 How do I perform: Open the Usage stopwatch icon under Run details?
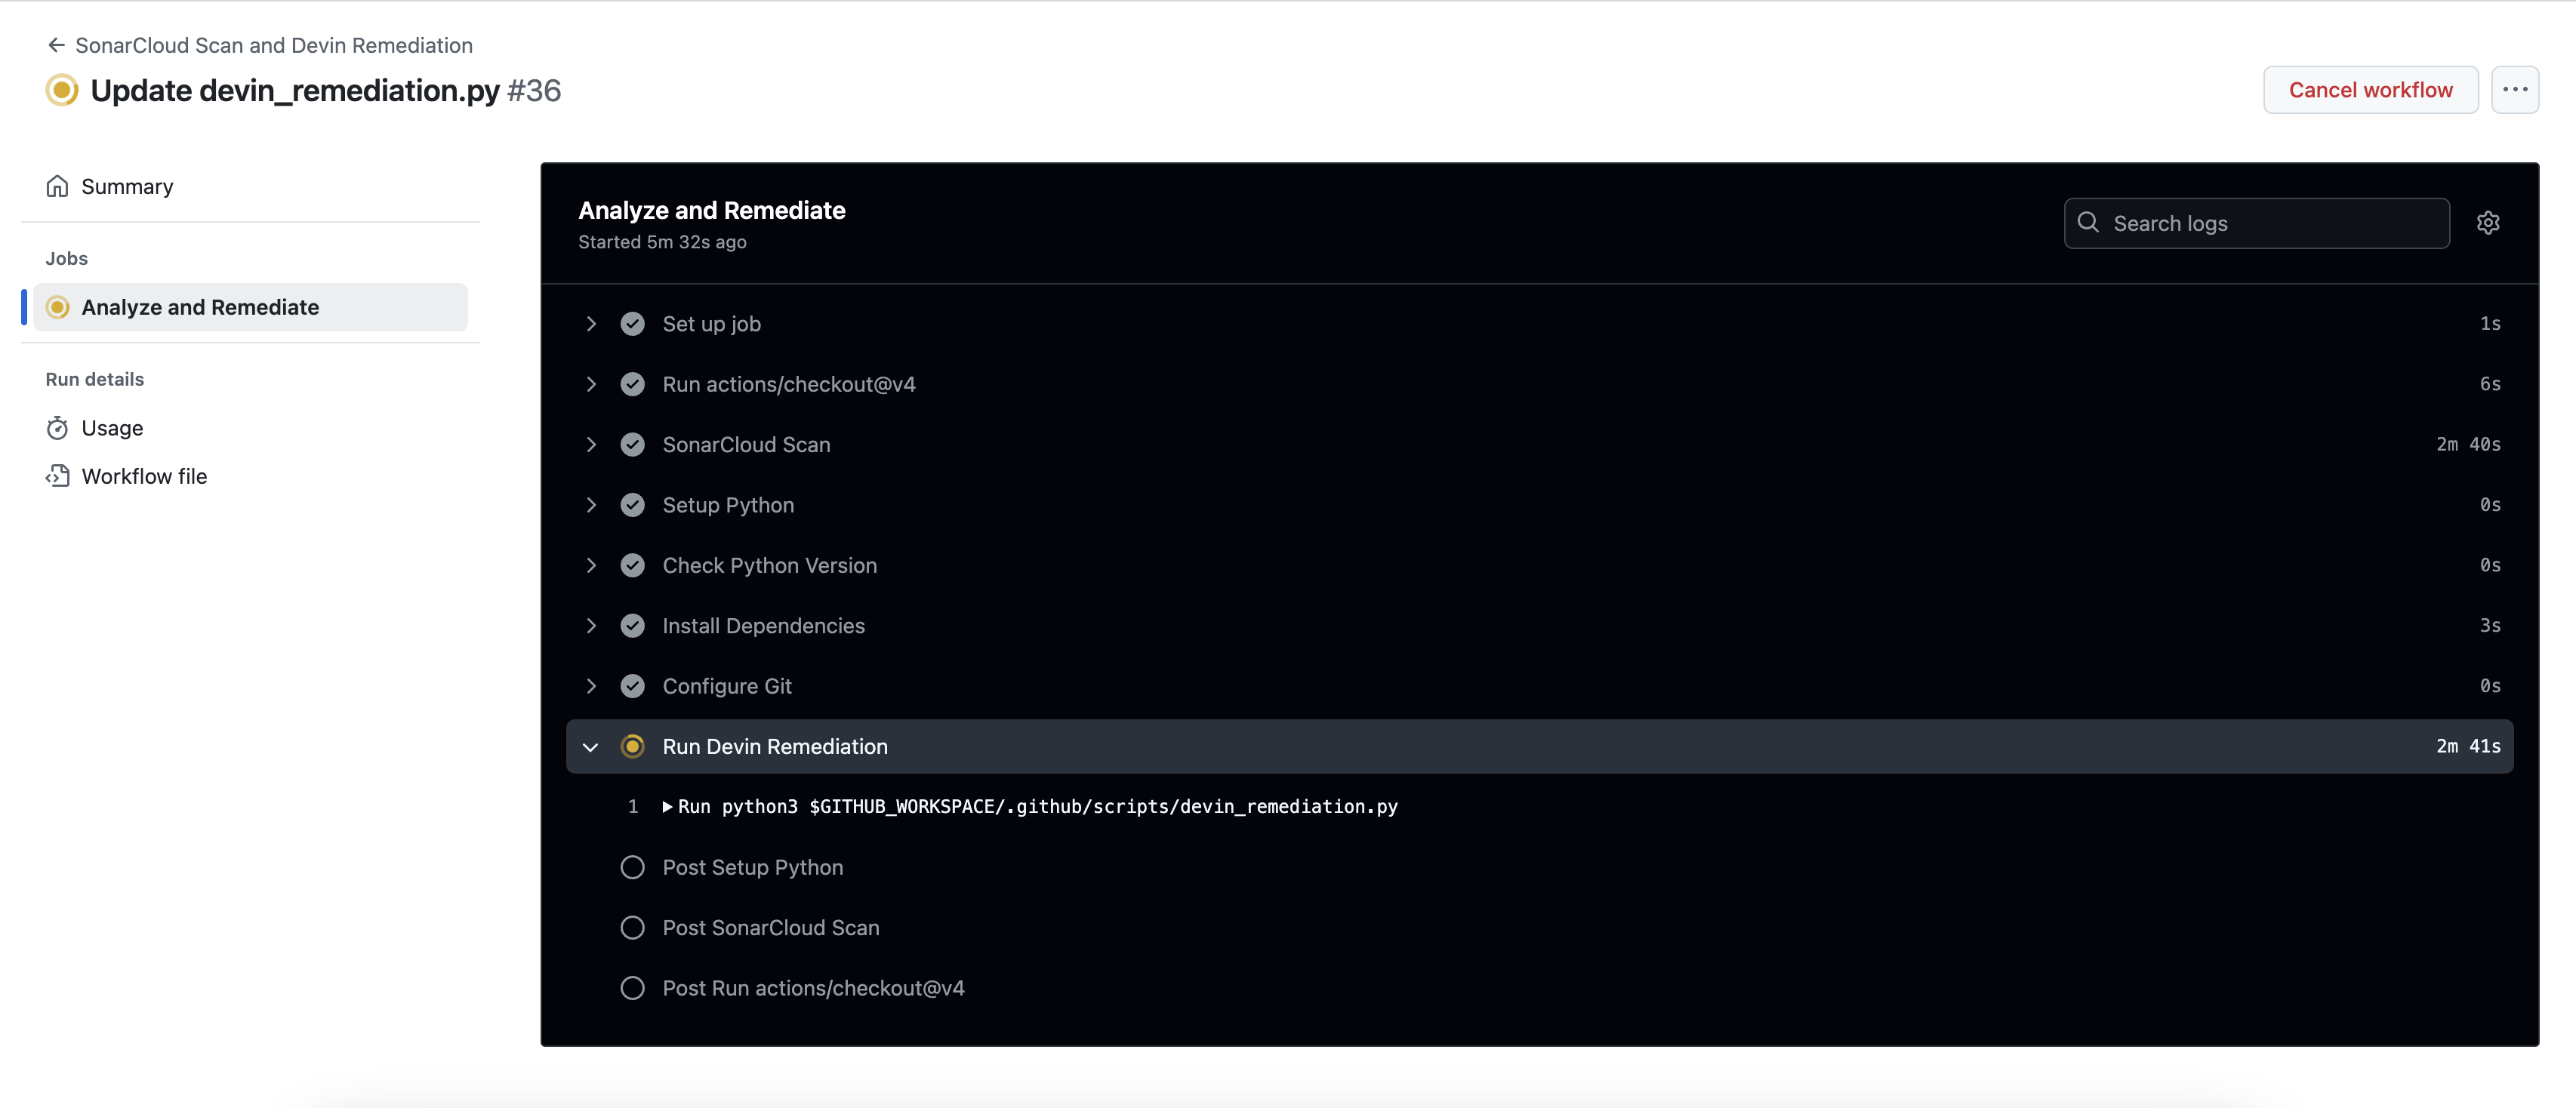[x=58, y=427]
